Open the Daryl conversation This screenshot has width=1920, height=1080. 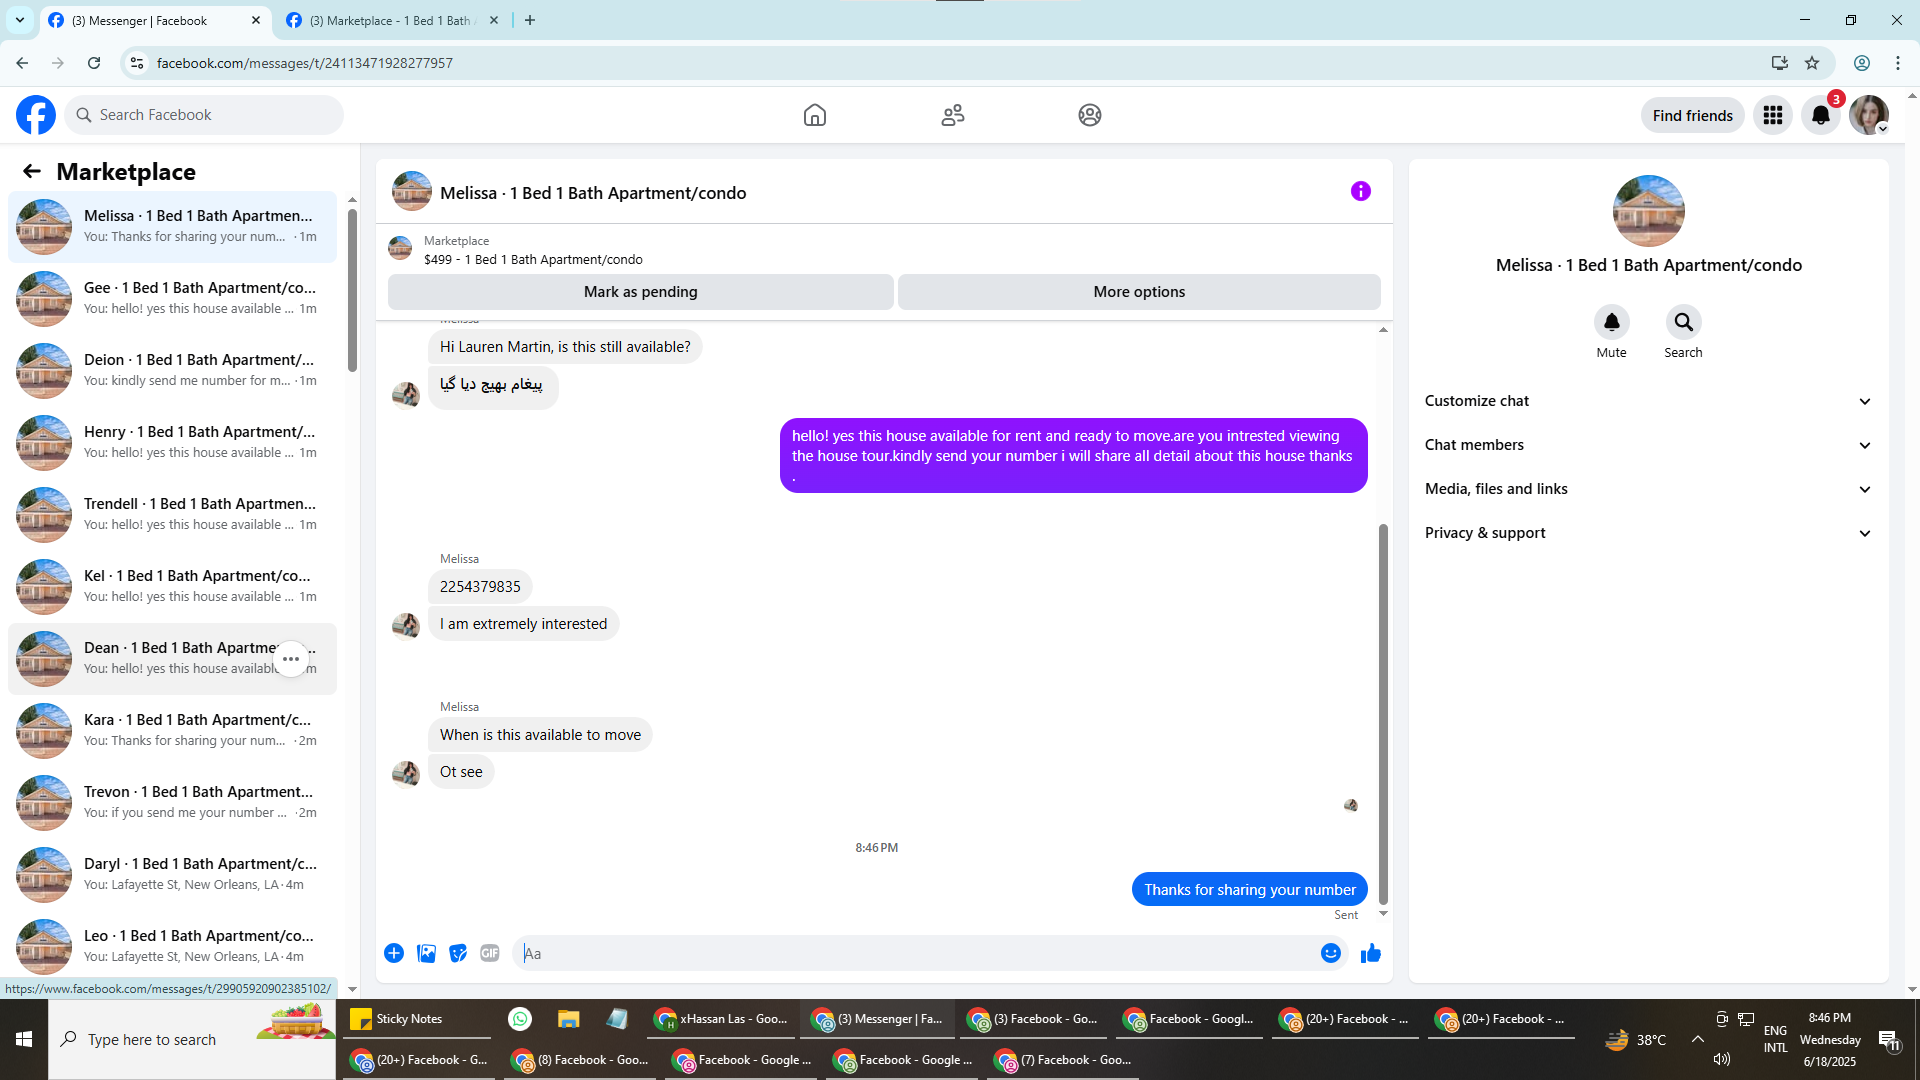(172, 875)
